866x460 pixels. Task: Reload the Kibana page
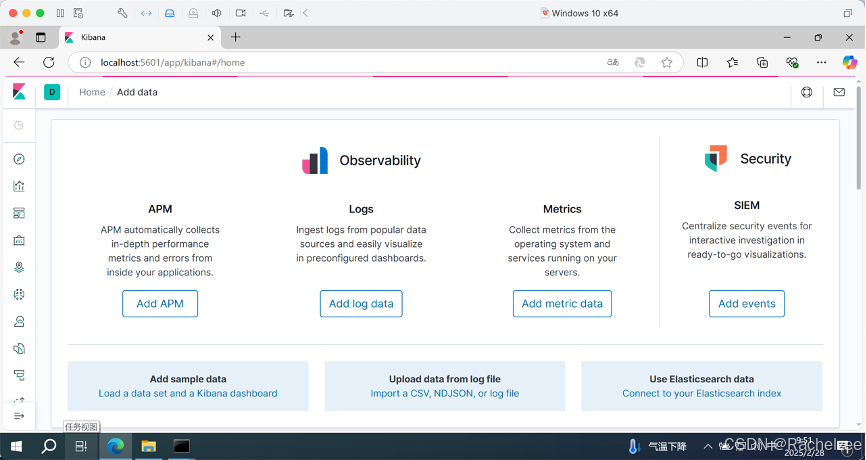point(49,62)
